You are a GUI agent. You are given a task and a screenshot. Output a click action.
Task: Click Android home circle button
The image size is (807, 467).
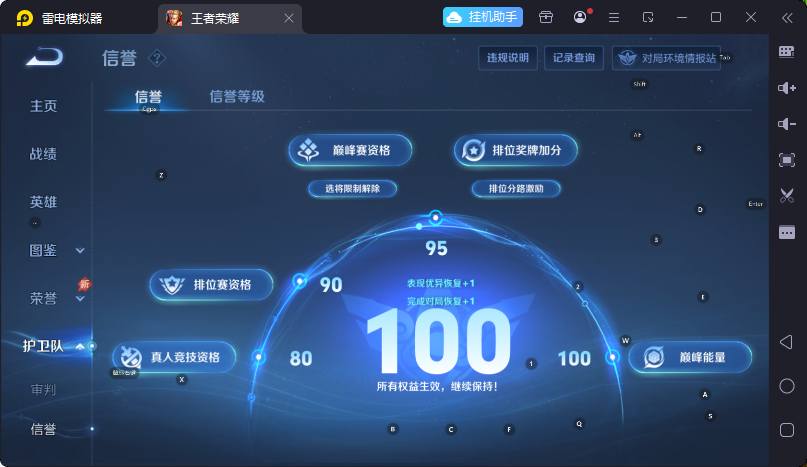[786, 386]
